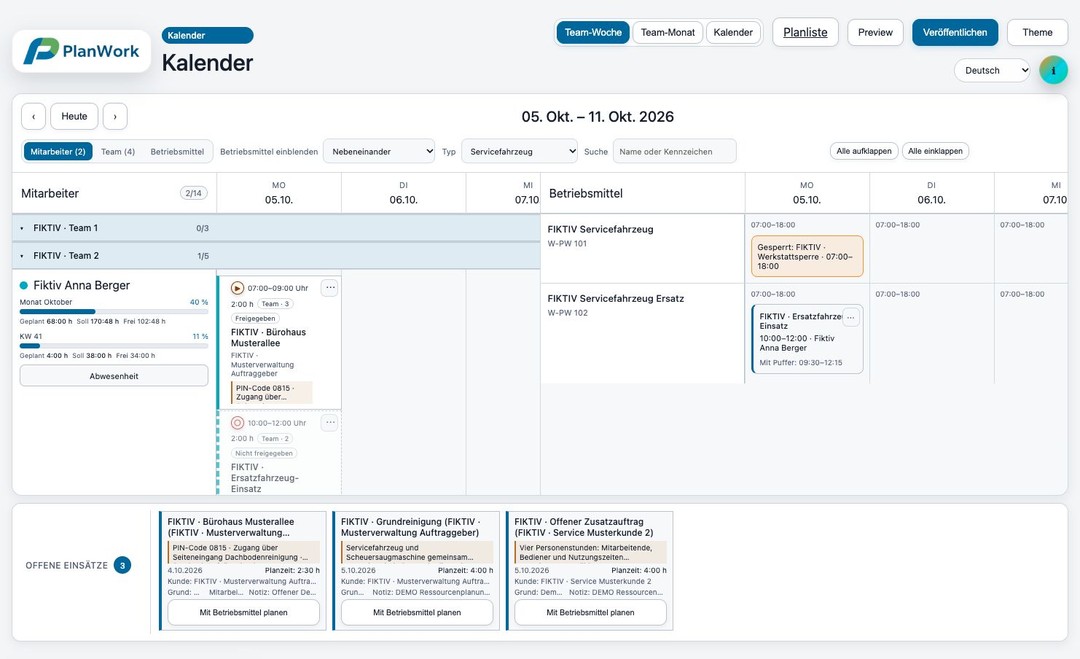Click KW 41 progress bar
Viewport: 1080px width, 659px height.
click(x=114, y=346)
